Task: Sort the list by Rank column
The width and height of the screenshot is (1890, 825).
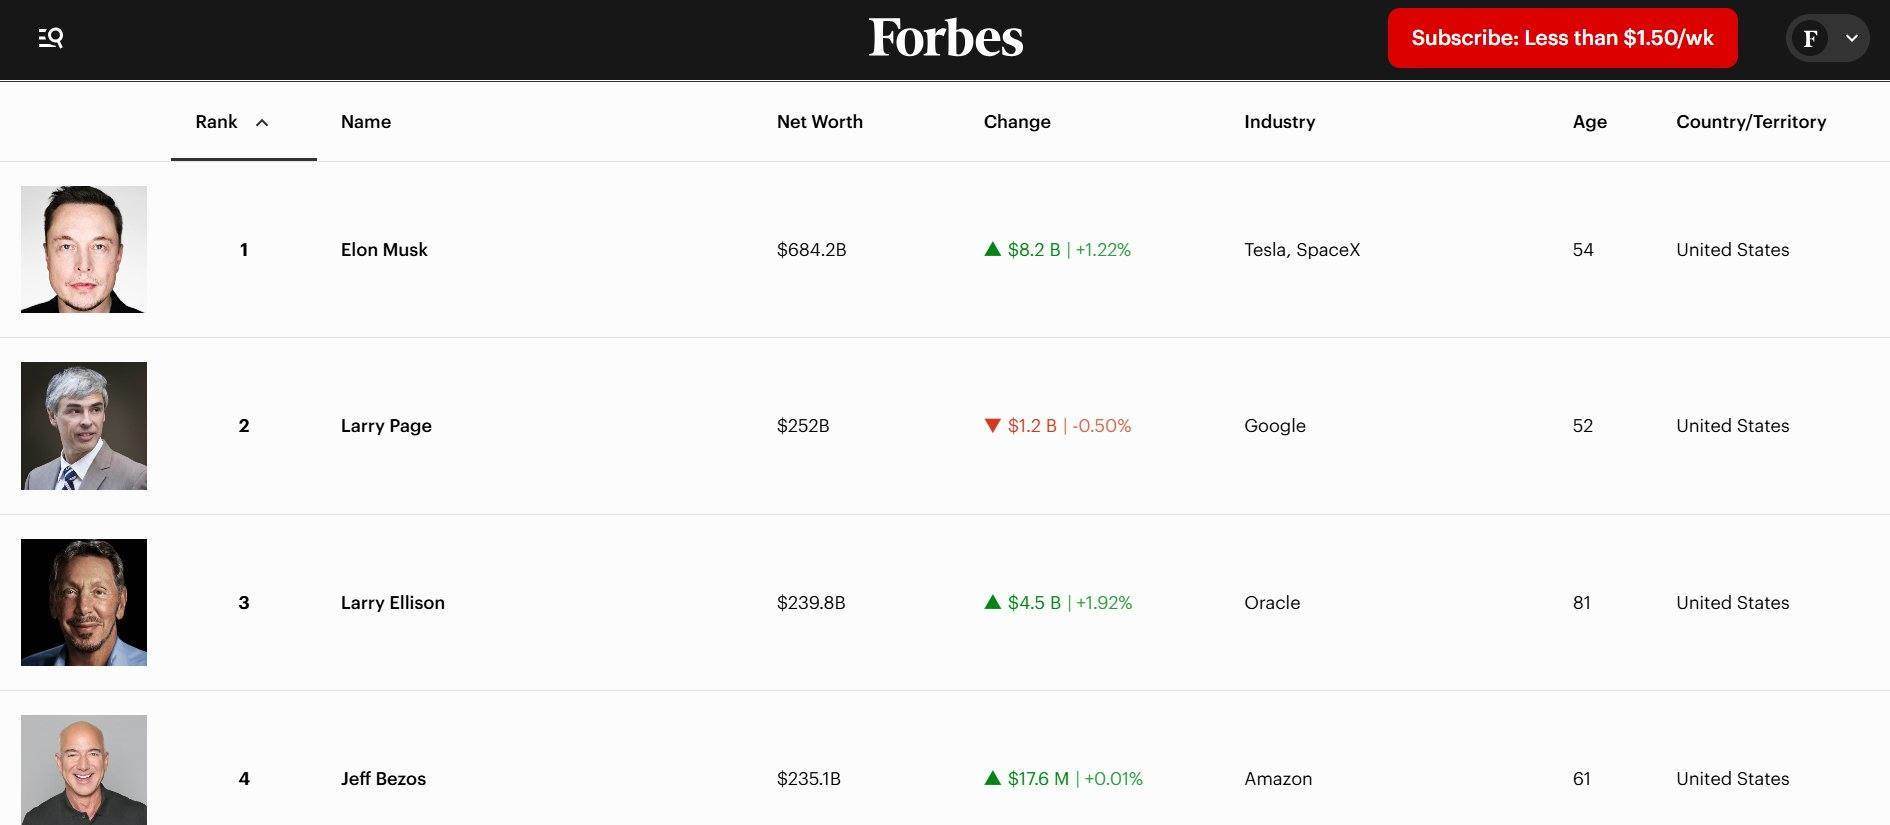Action: 232,122
